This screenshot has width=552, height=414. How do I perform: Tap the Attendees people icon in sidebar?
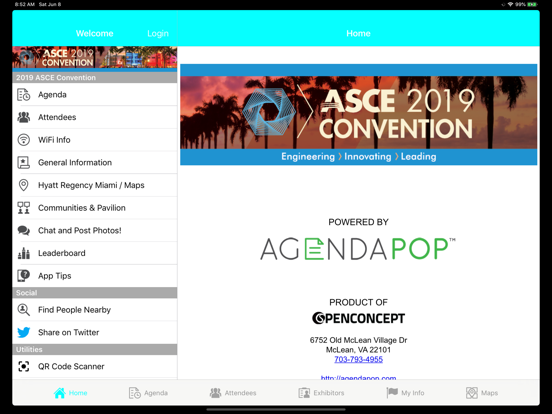coord(24,117)
